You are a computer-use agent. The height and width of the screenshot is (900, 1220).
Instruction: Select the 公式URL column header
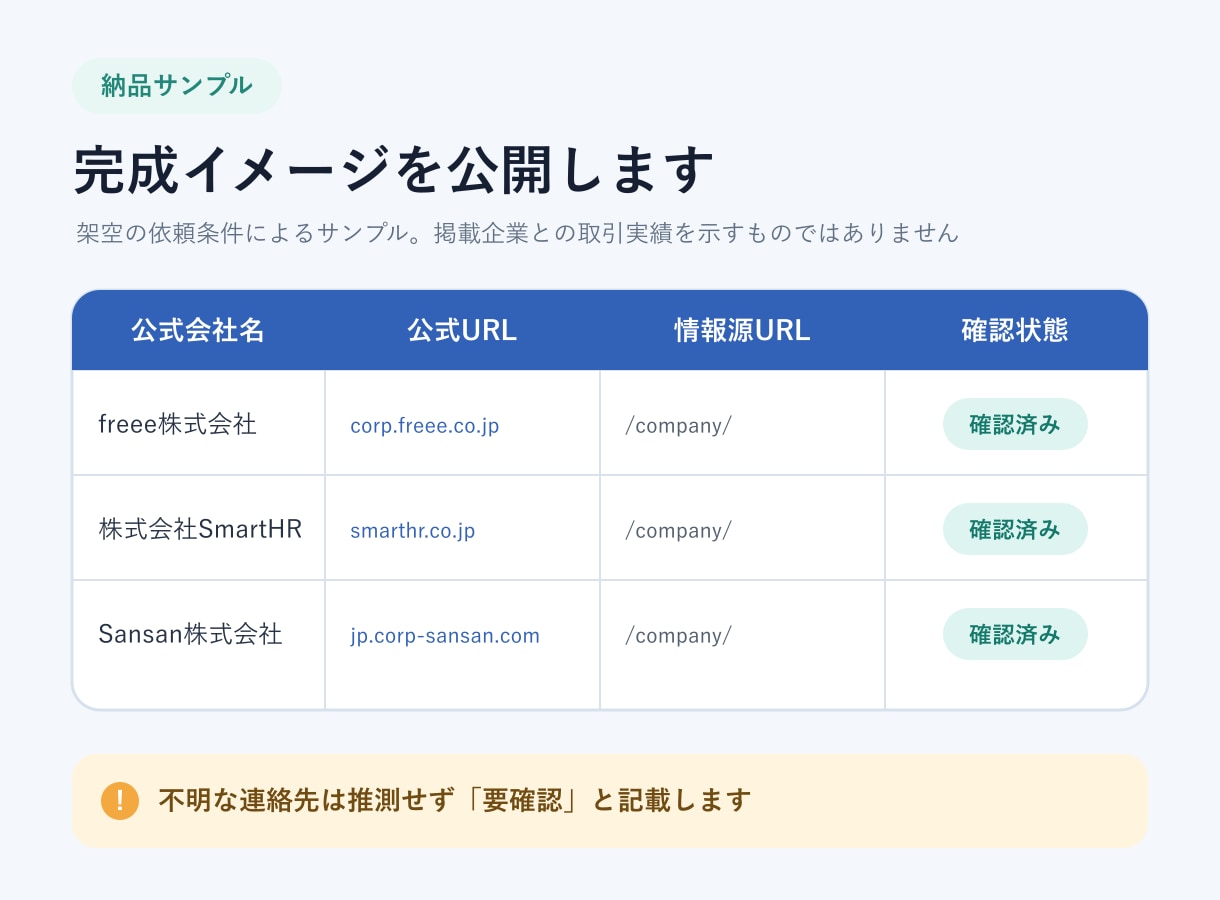(462, 331)
